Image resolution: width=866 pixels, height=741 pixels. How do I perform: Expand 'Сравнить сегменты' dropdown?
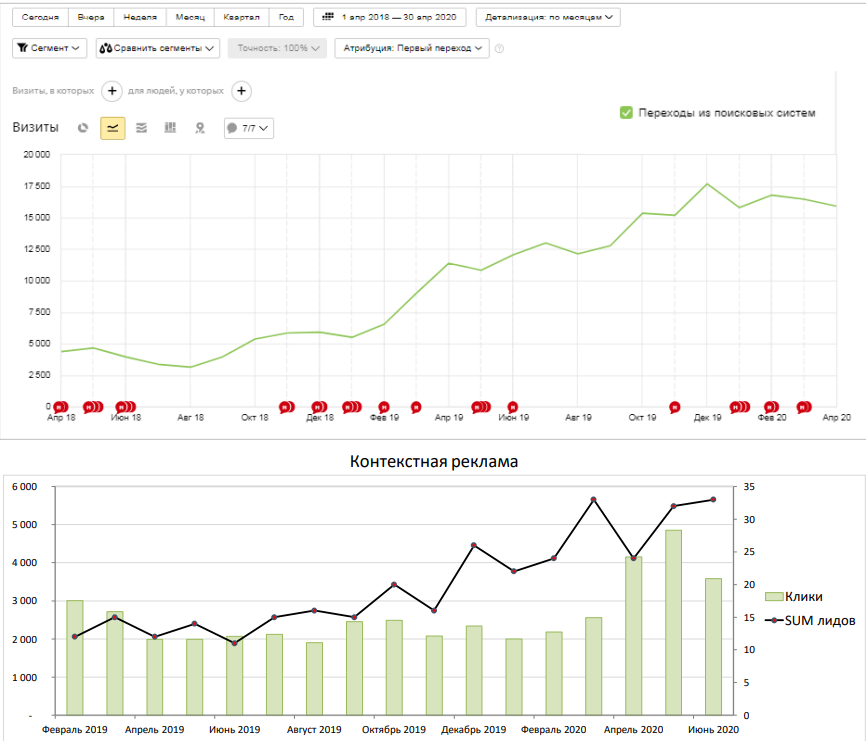tap(158, 48)
